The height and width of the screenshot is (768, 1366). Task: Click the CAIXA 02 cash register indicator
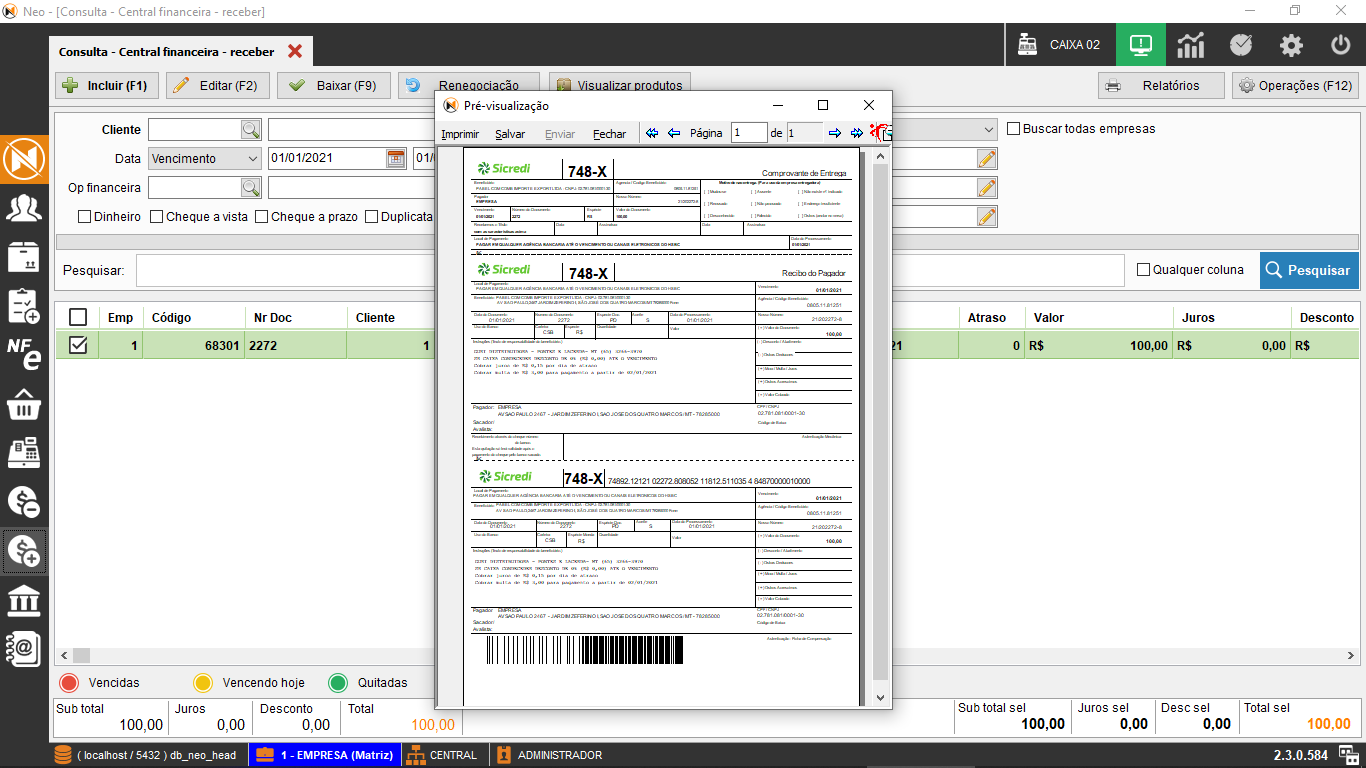1060,45
